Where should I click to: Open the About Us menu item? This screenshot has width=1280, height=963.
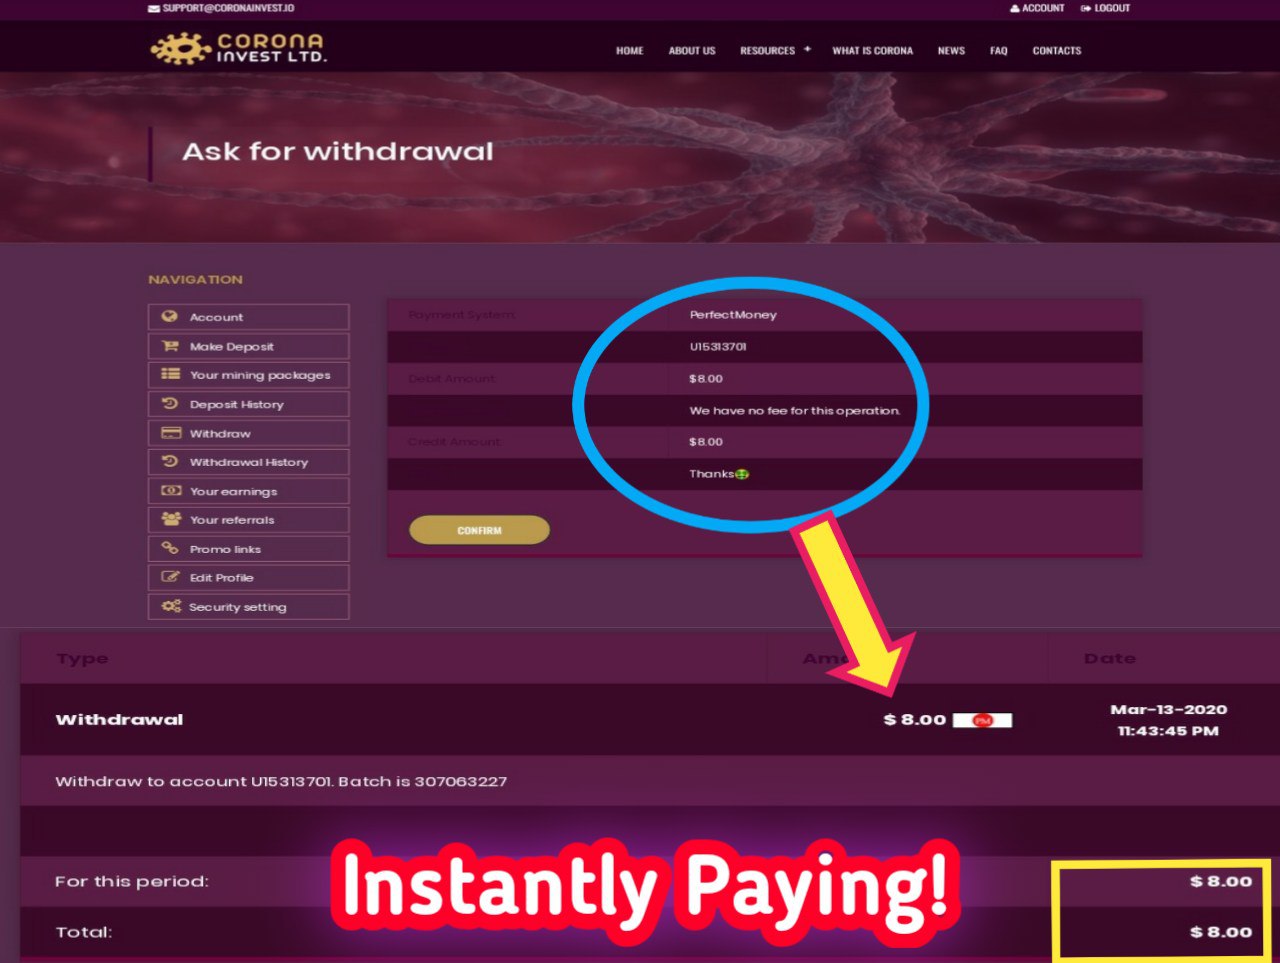pyautogui.click(x=692, y=51)
